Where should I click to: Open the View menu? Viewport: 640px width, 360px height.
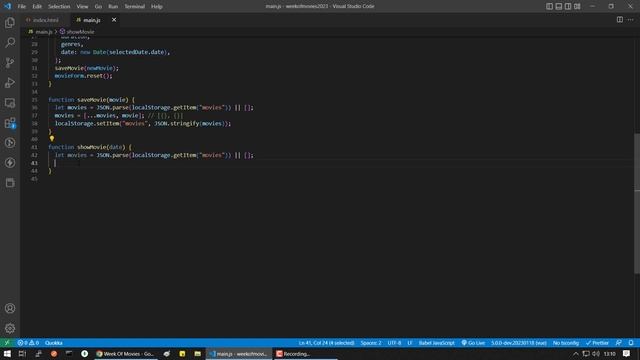82,7
